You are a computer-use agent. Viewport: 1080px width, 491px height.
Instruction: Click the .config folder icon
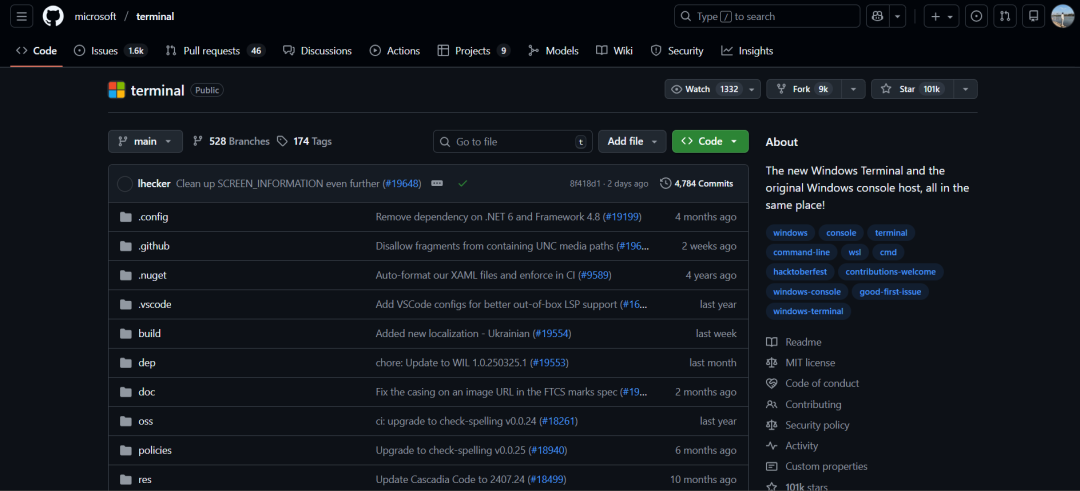pos(125,217)
